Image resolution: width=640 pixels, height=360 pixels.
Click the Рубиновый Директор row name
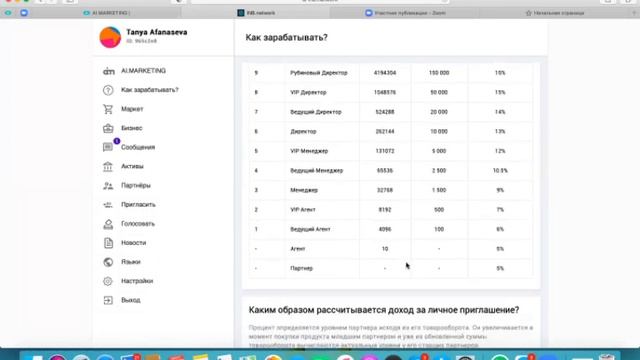tap(319, 73)
